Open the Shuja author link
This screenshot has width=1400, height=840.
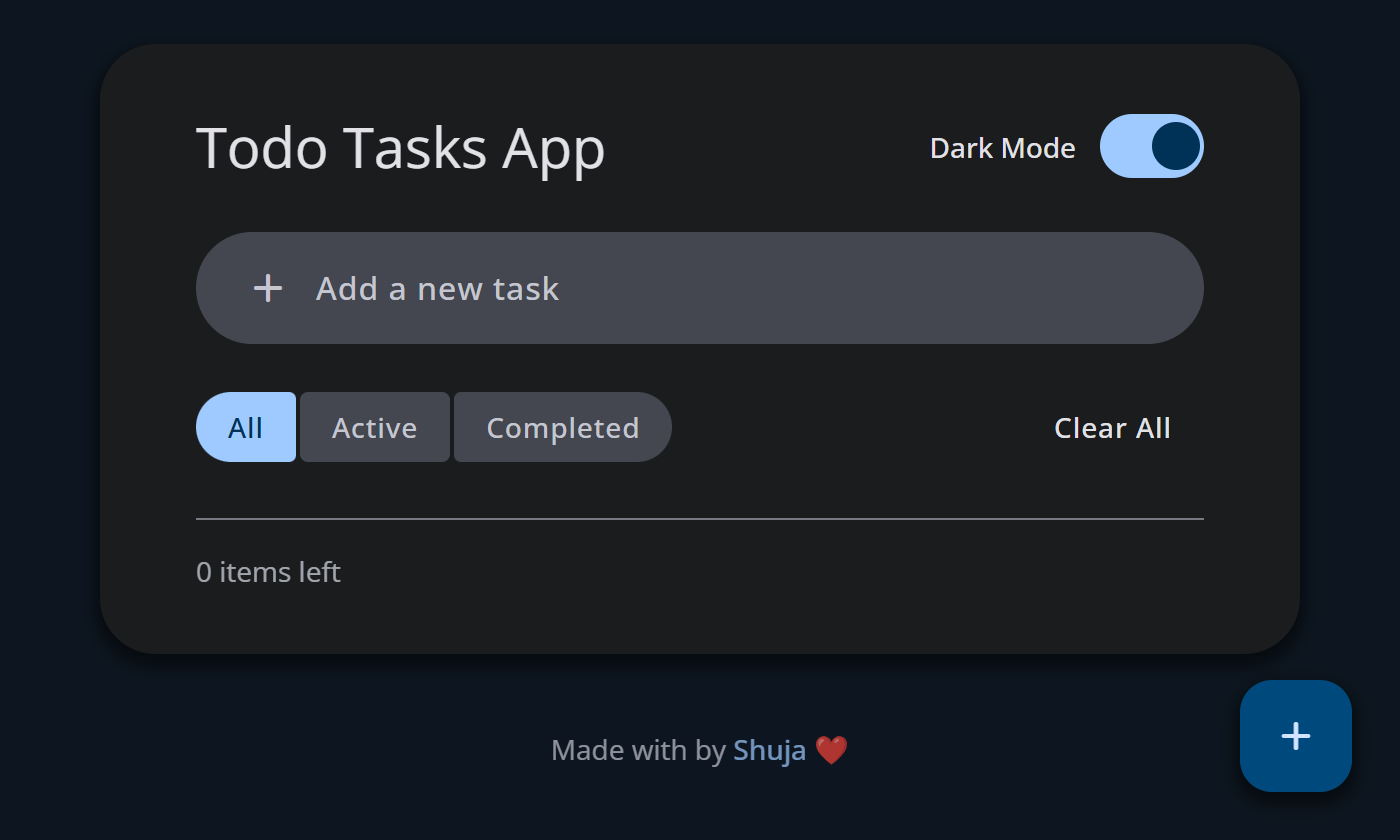769,750
